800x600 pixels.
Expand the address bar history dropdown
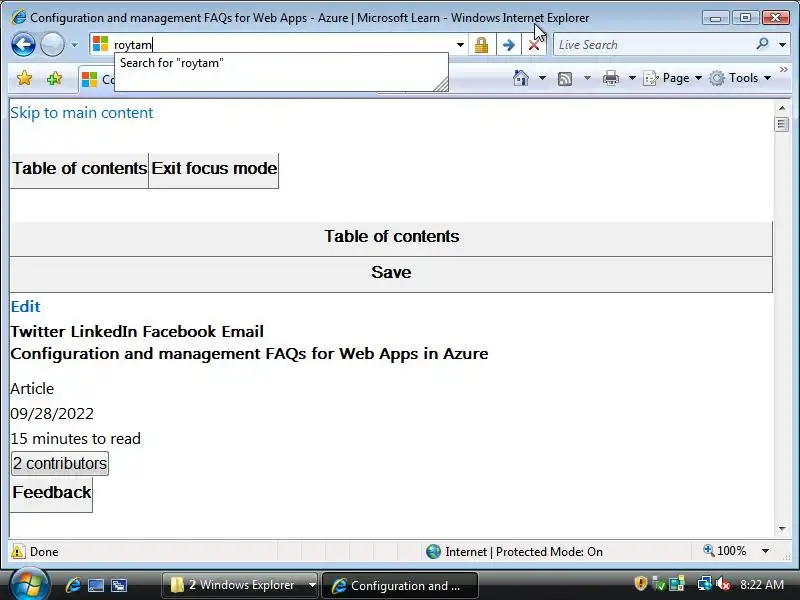point(460,45)
